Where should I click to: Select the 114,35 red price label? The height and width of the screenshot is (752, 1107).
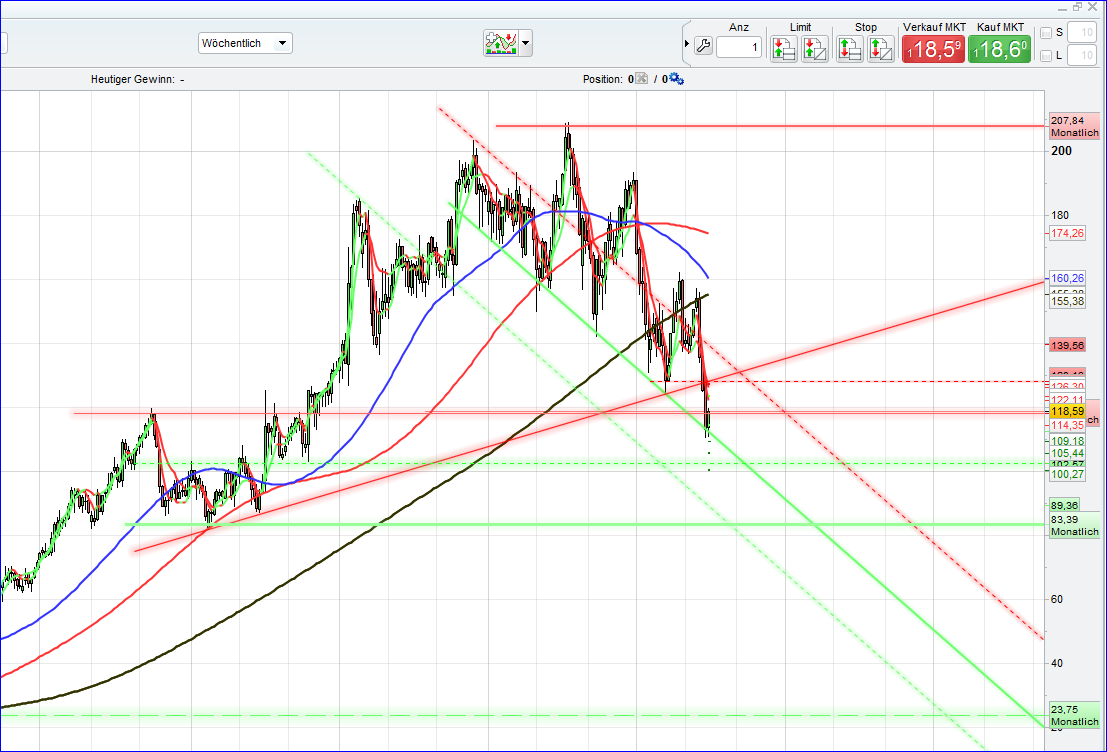(1067, 425)
